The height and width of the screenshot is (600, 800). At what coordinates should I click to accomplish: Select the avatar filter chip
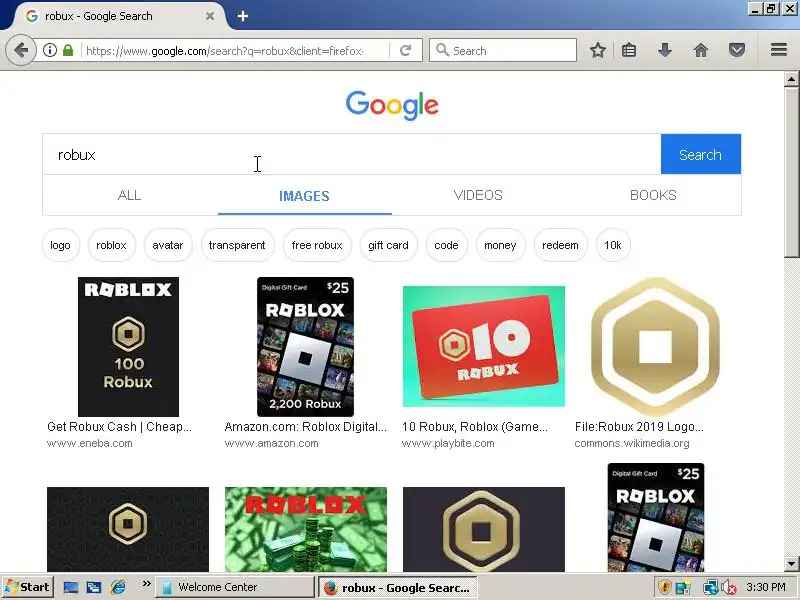(x=167, y=245)
